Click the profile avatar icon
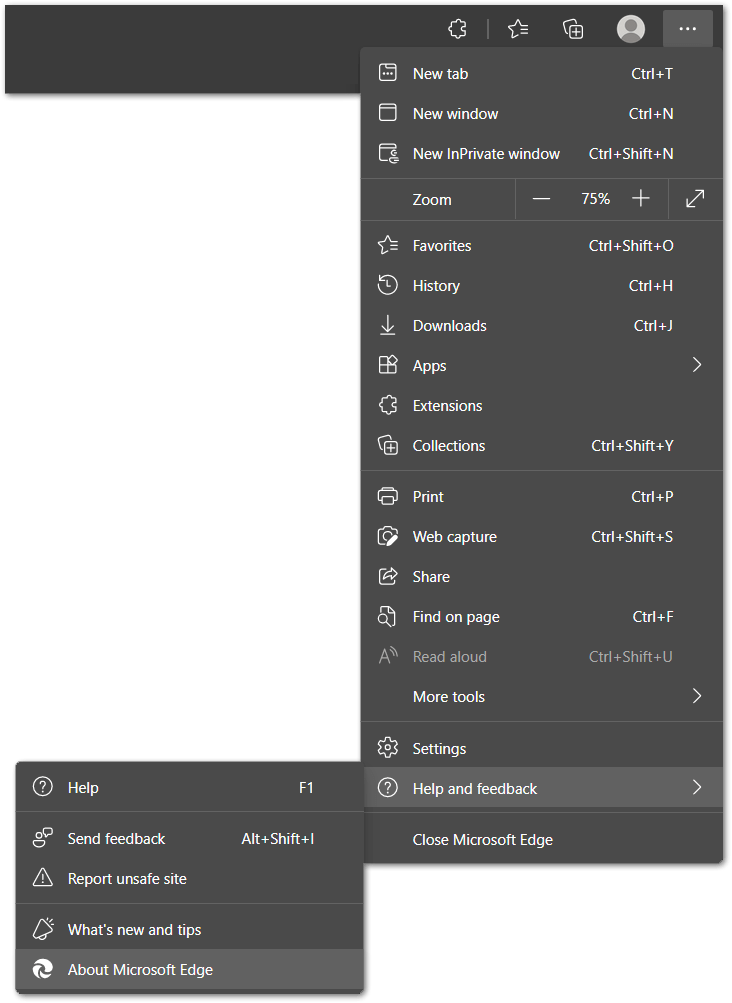 pyautogui.click(x=630, y=29)
